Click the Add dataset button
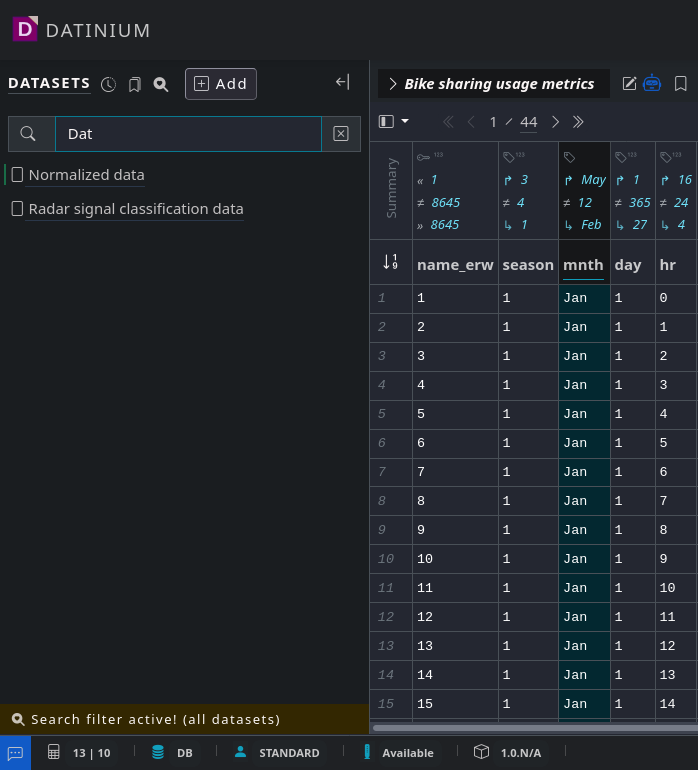698x770 pixels. 220,84
